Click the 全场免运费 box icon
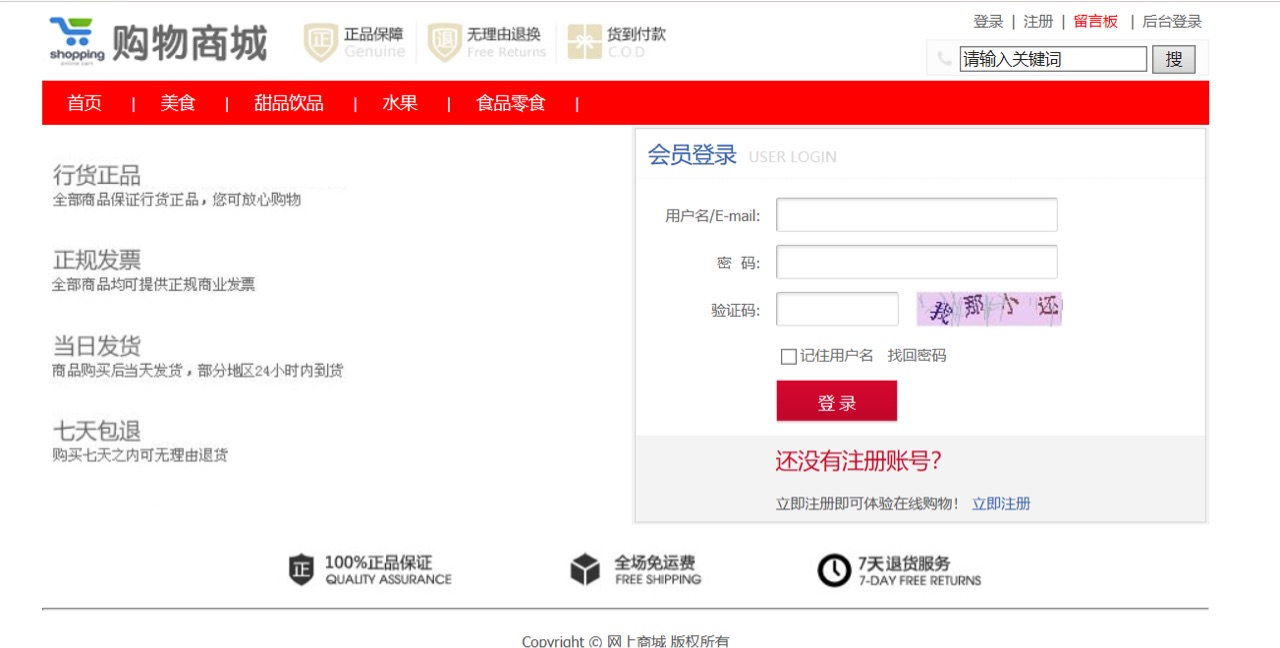The image size is (1280, 648). coord(585,570)
